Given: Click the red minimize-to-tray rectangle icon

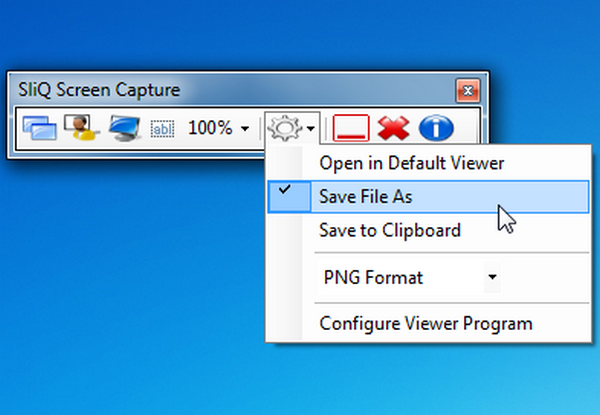Looking at the screenshot, I should (x=351, y=128).
